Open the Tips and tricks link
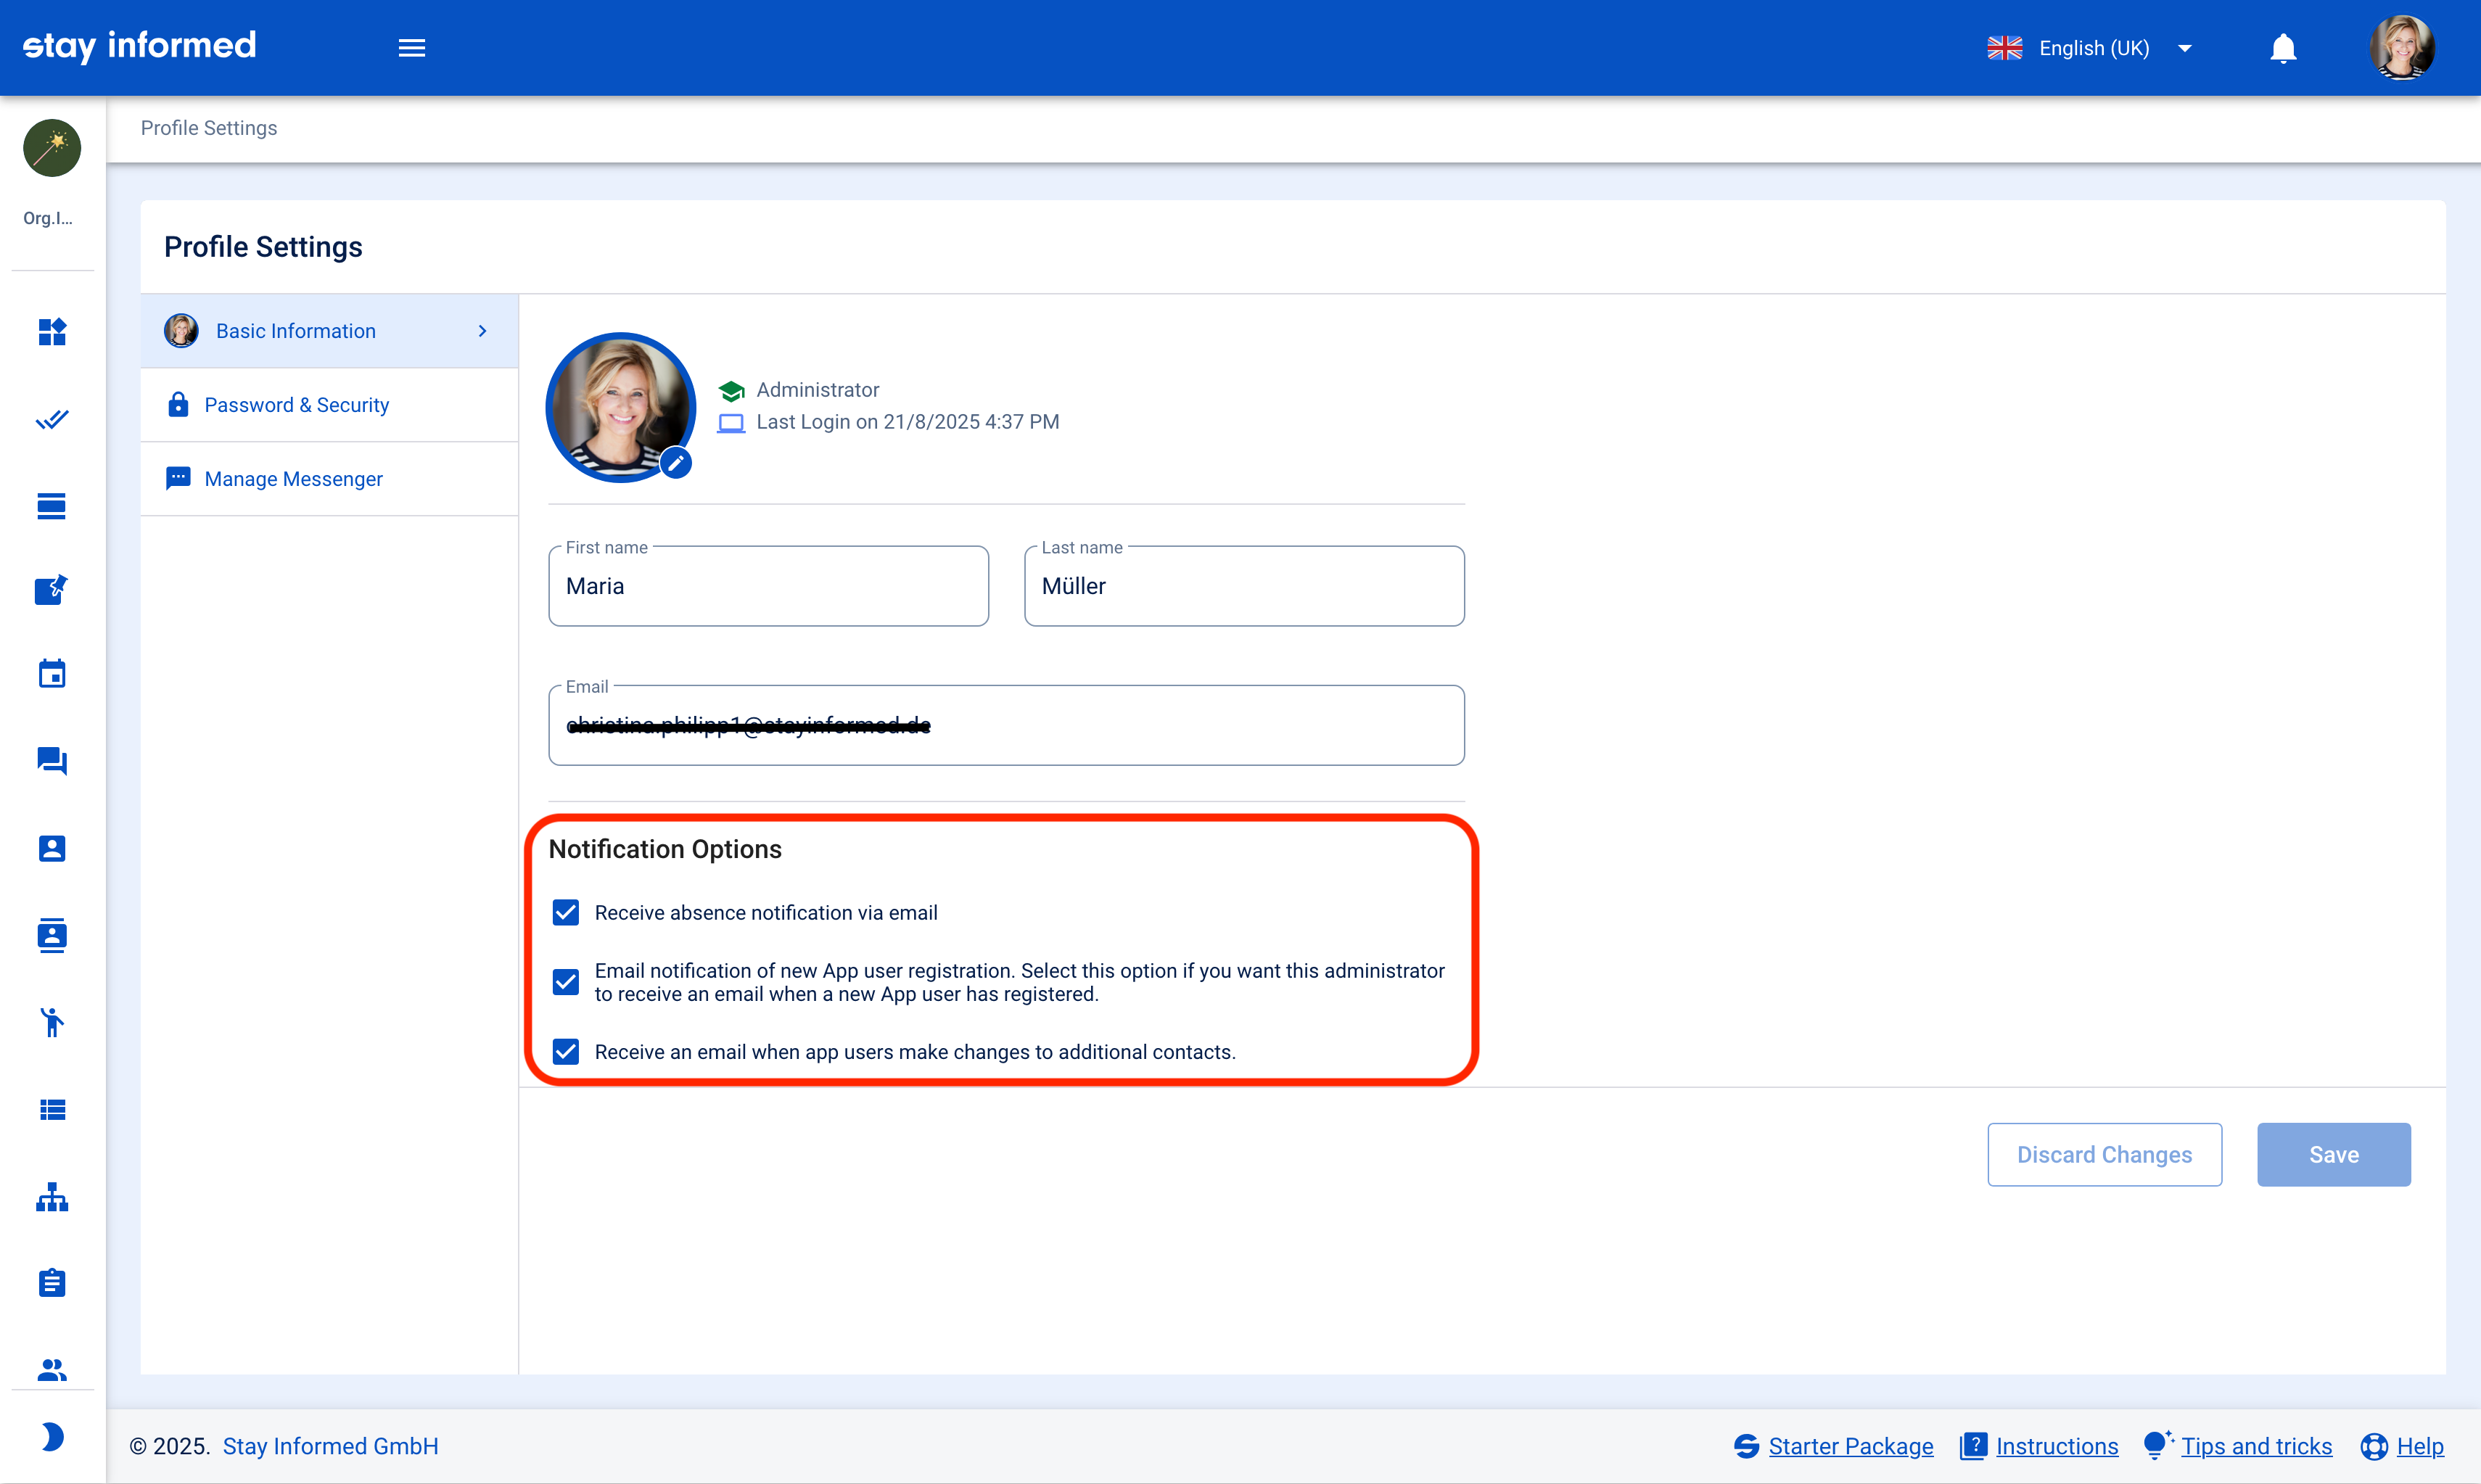 [x=2256, y=1446]
